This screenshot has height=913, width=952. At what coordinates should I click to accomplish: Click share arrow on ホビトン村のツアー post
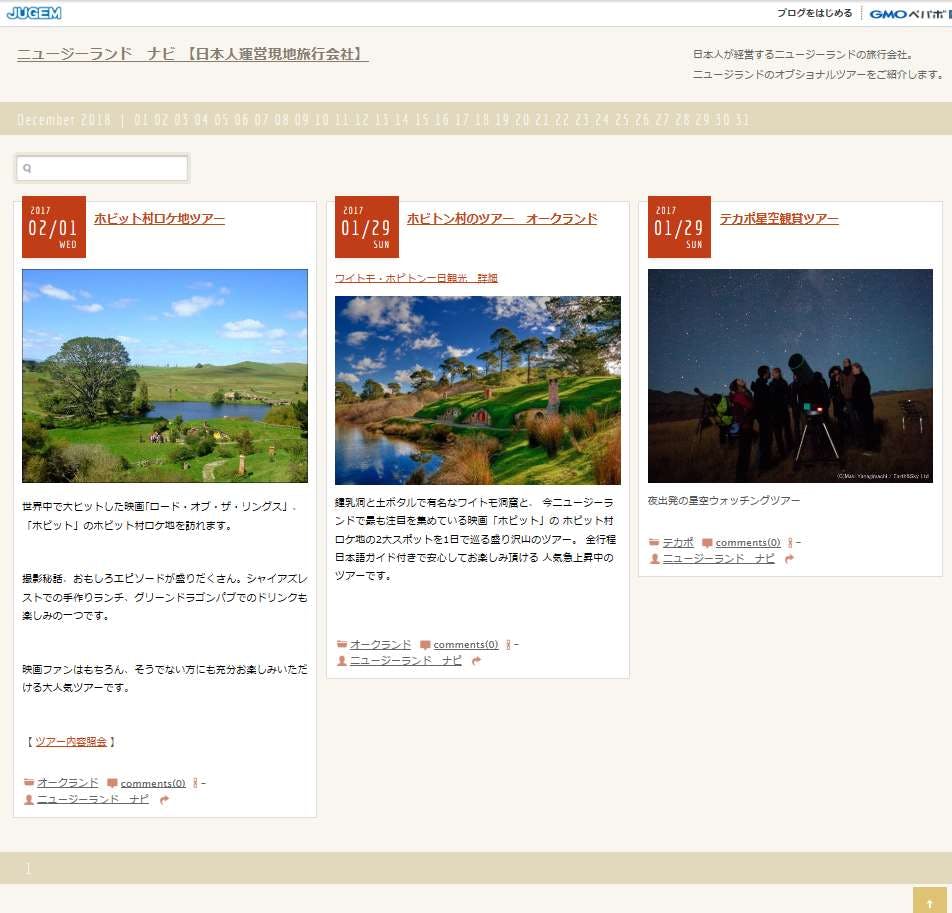click(477, 661)
